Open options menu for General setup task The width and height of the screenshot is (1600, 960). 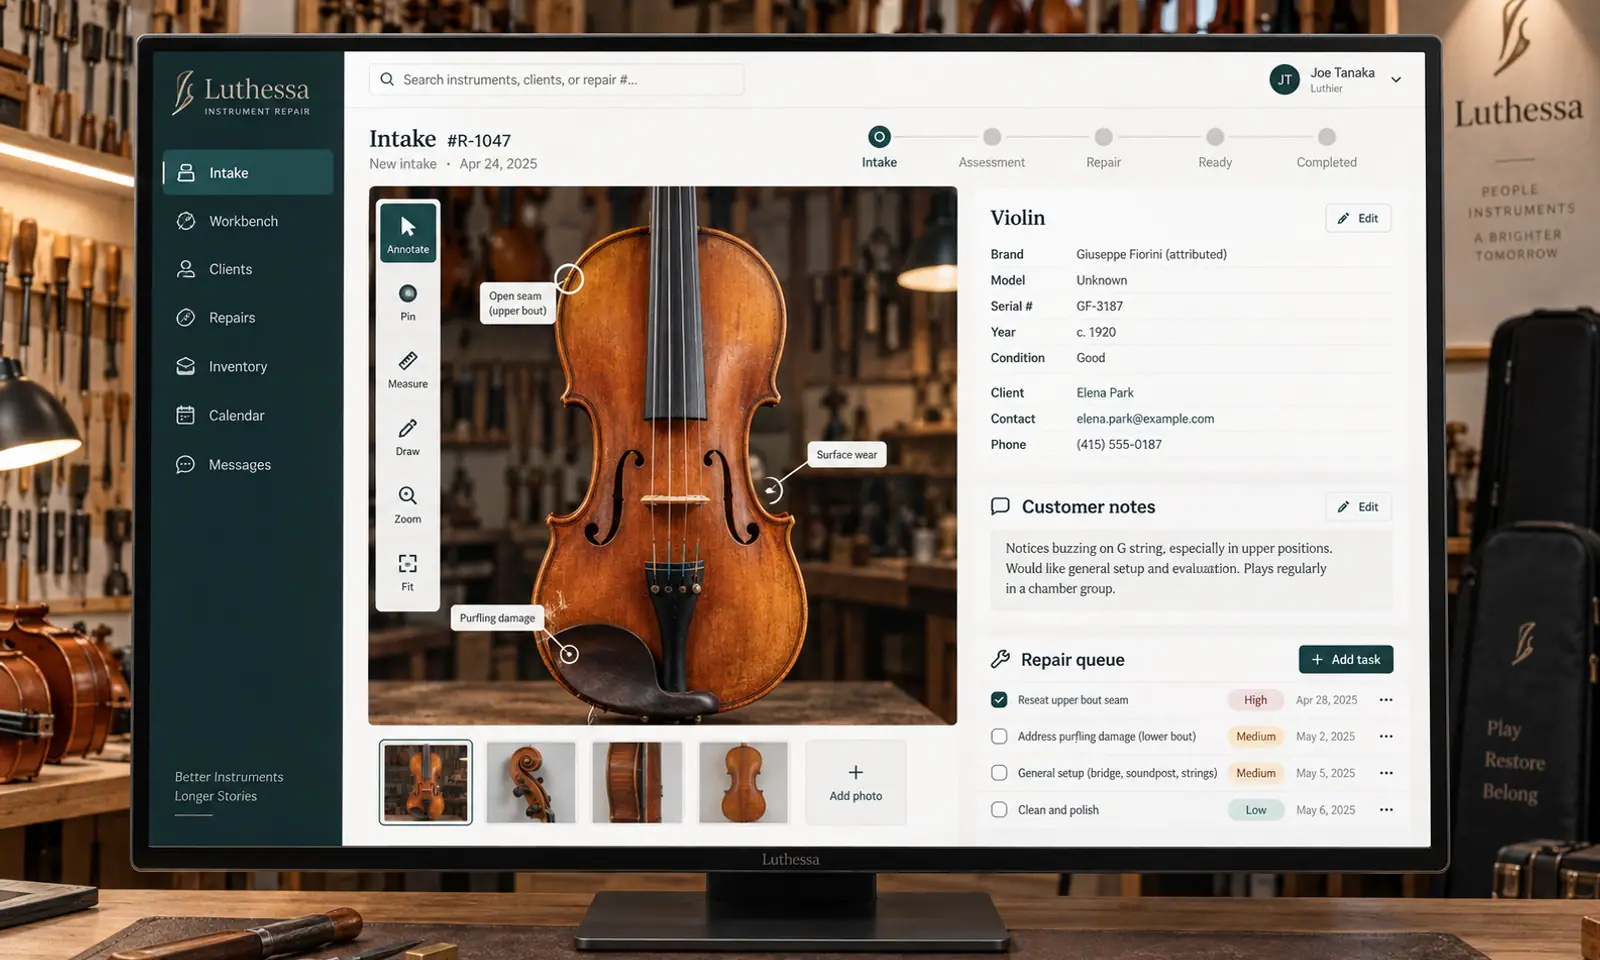pyautogui.click(x=1386, y=773)
